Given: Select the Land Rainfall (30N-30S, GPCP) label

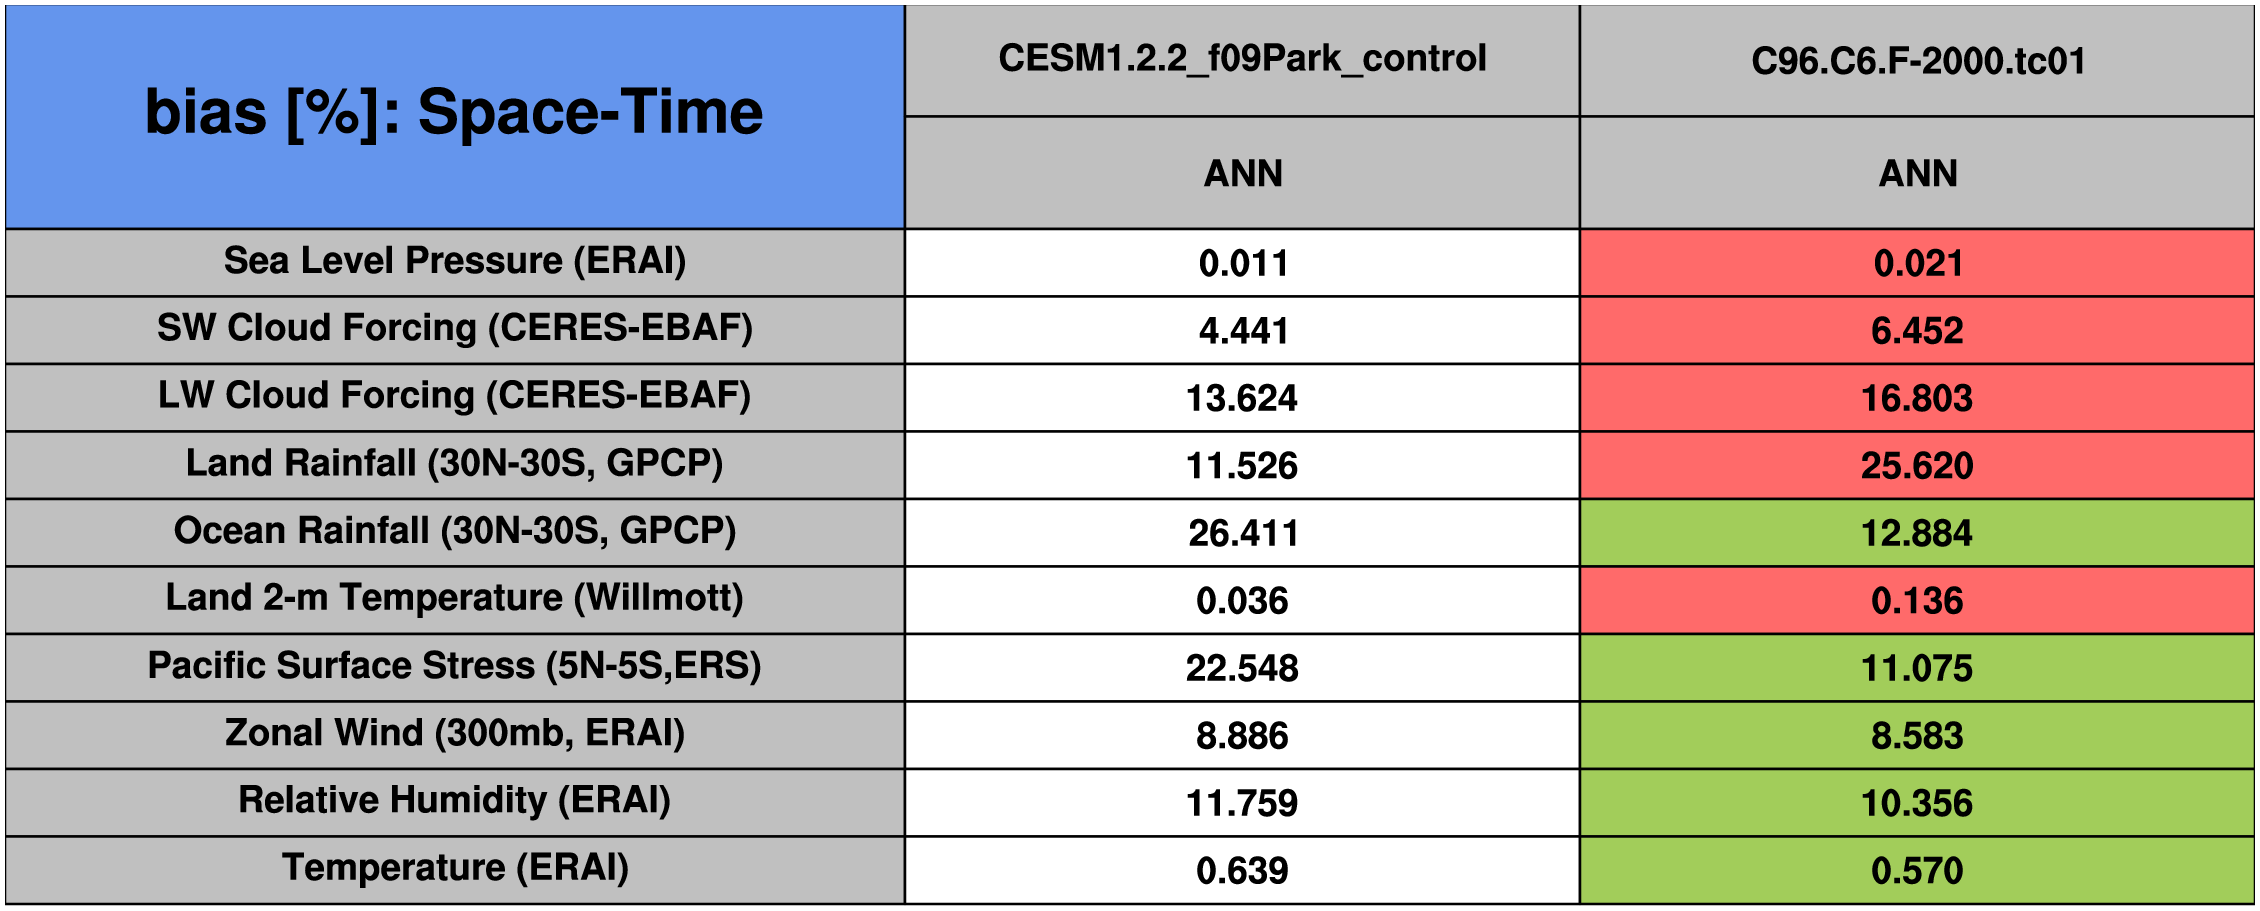Looking at the screenshot, I should tap(454, 464).
